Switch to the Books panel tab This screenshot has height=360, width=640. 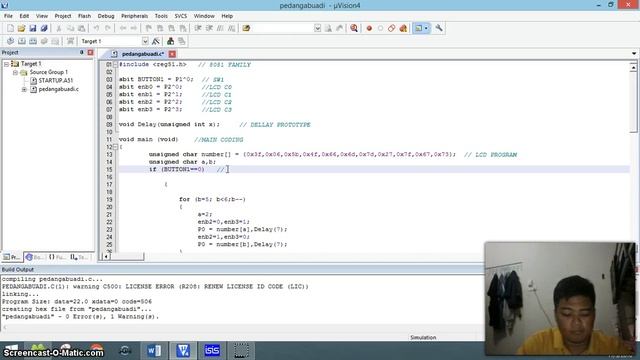[35, 257]
